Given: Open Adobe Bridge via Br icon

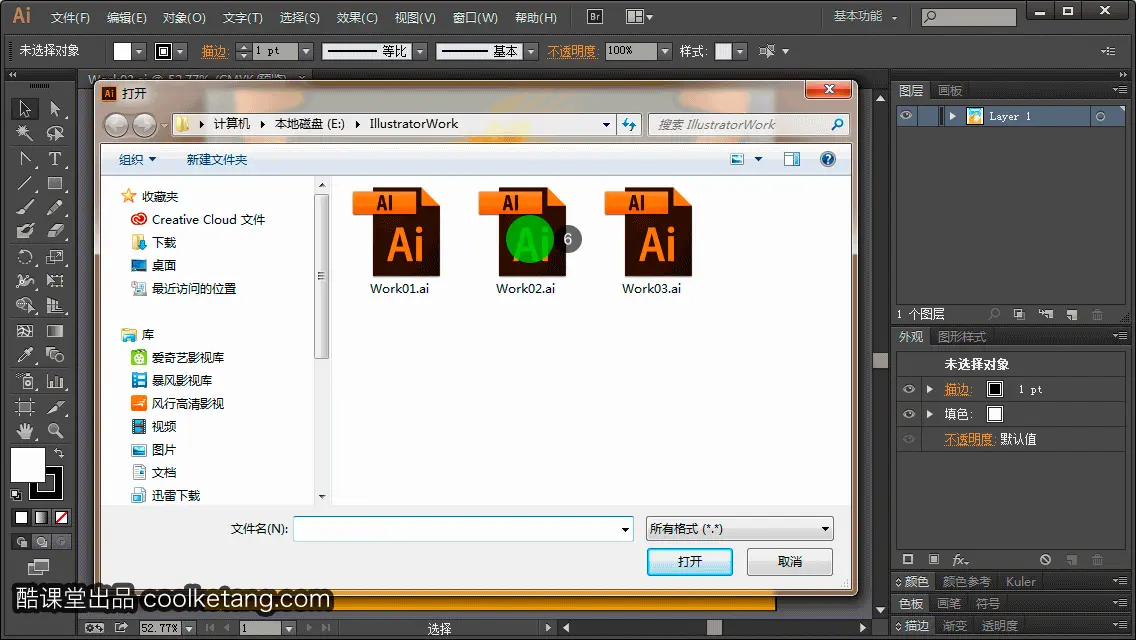Looking at the screenshot, I should coord(595,17).
